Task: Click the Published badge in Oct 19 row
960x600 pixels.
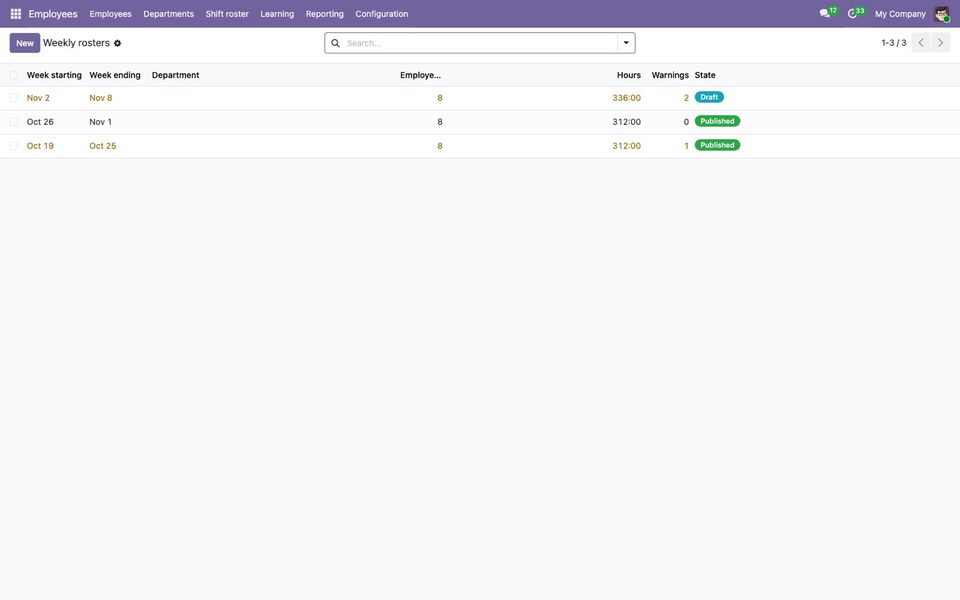Action: pos(717,145)
